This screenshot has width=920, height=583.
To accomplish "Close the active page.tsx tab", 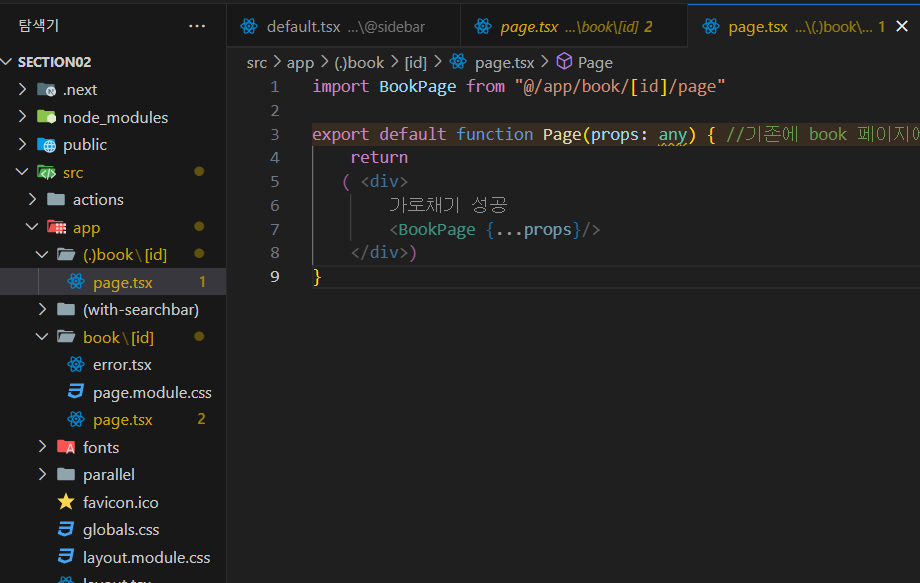I will 902,26.
